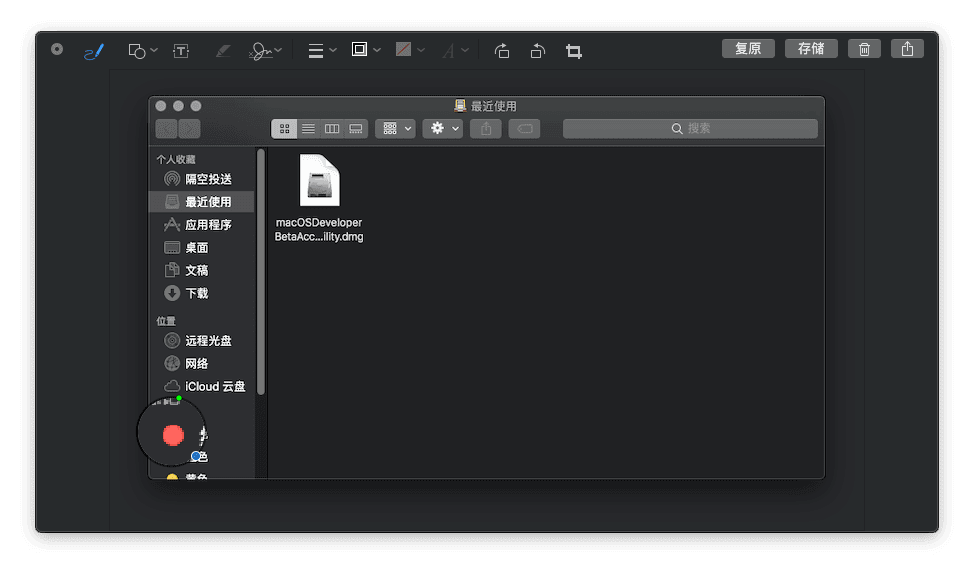Open the line thickness style dropdown

tap(321, 51)
